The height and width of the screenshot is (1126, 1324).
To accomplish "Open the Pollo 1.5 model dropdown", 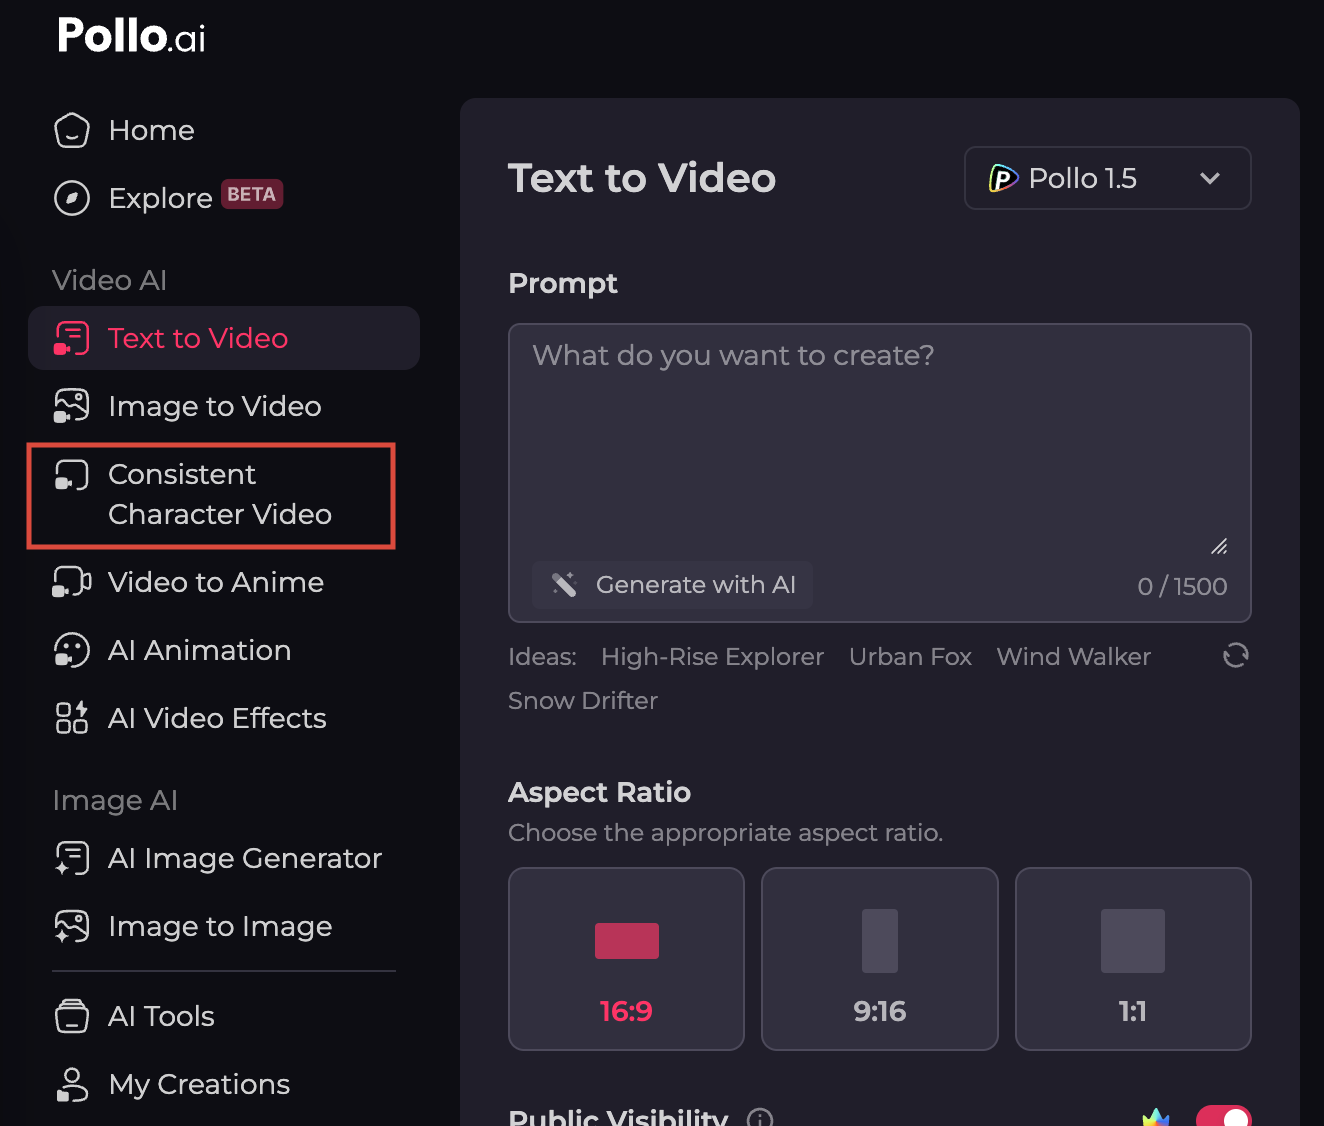I will click(x=1108, y=178).
